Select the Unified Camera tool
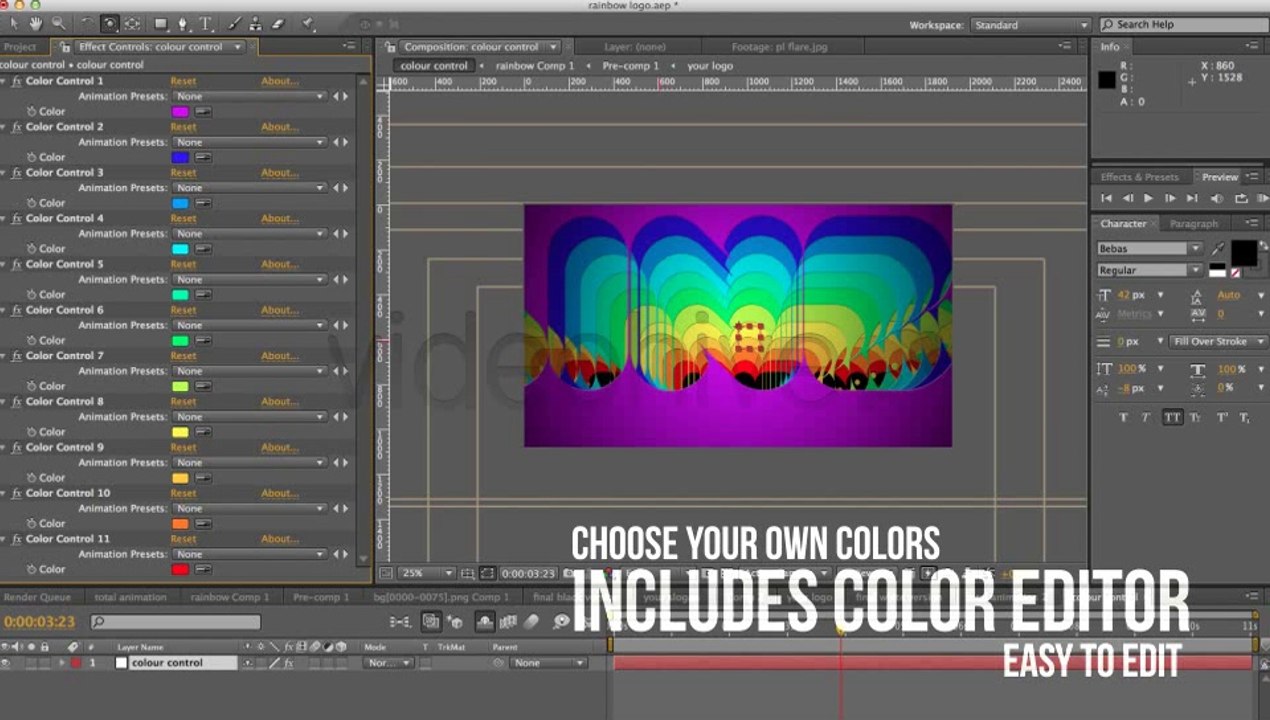The height and width of the screenshot is (720, 1270). click(x=110, y=23)
